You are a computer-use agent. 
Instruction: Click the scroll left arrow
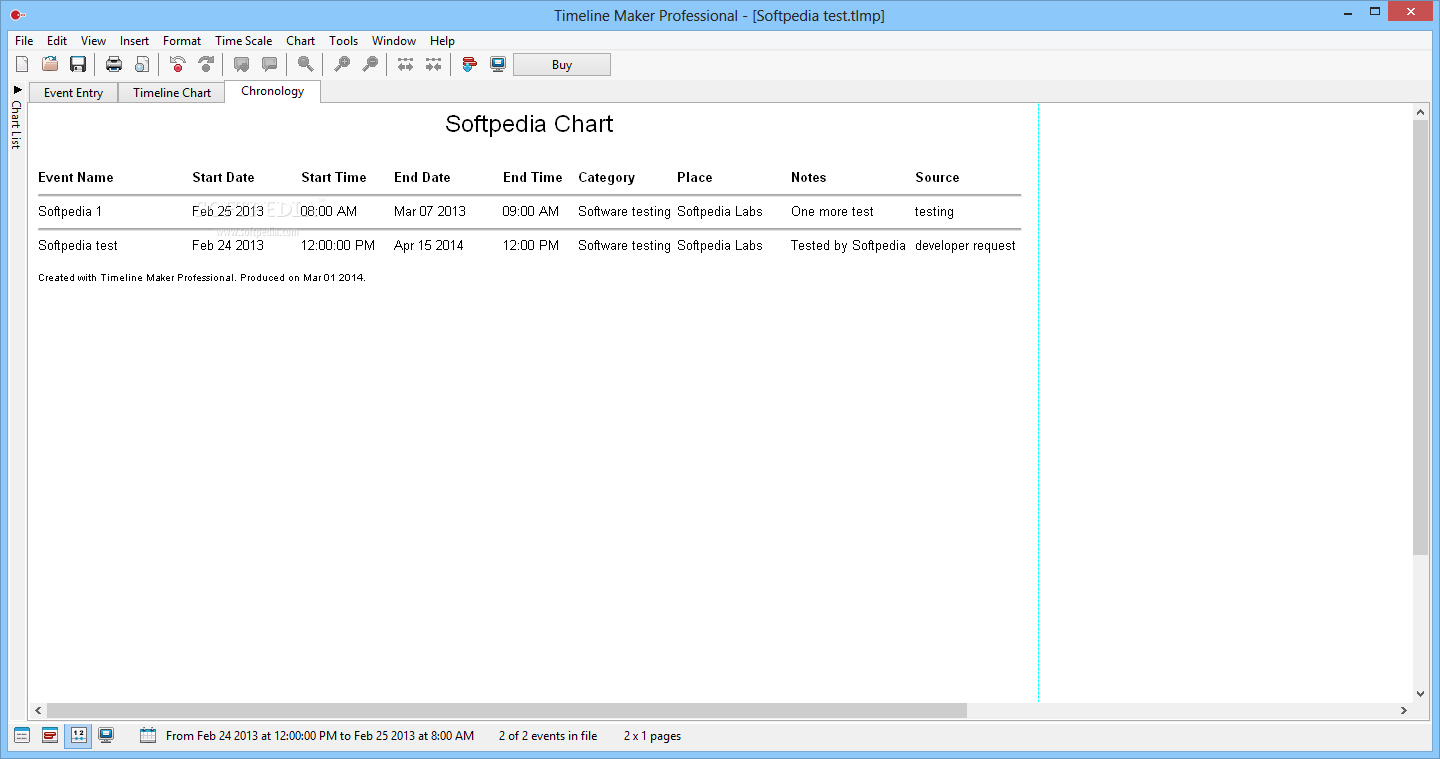pos(37,710)
